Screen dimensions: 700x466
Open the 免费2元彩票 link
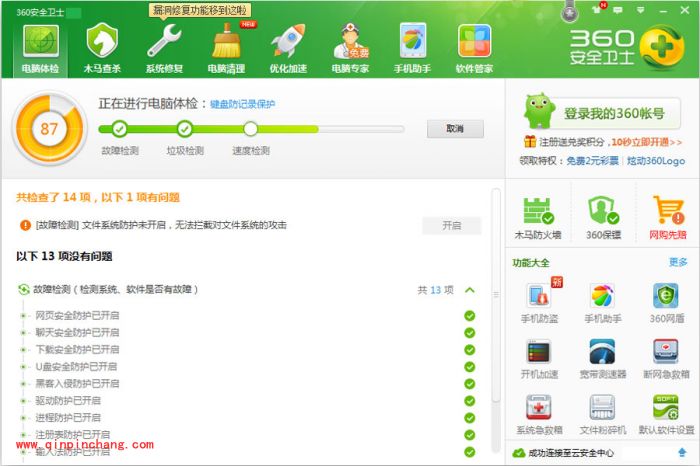coord(592,161)
